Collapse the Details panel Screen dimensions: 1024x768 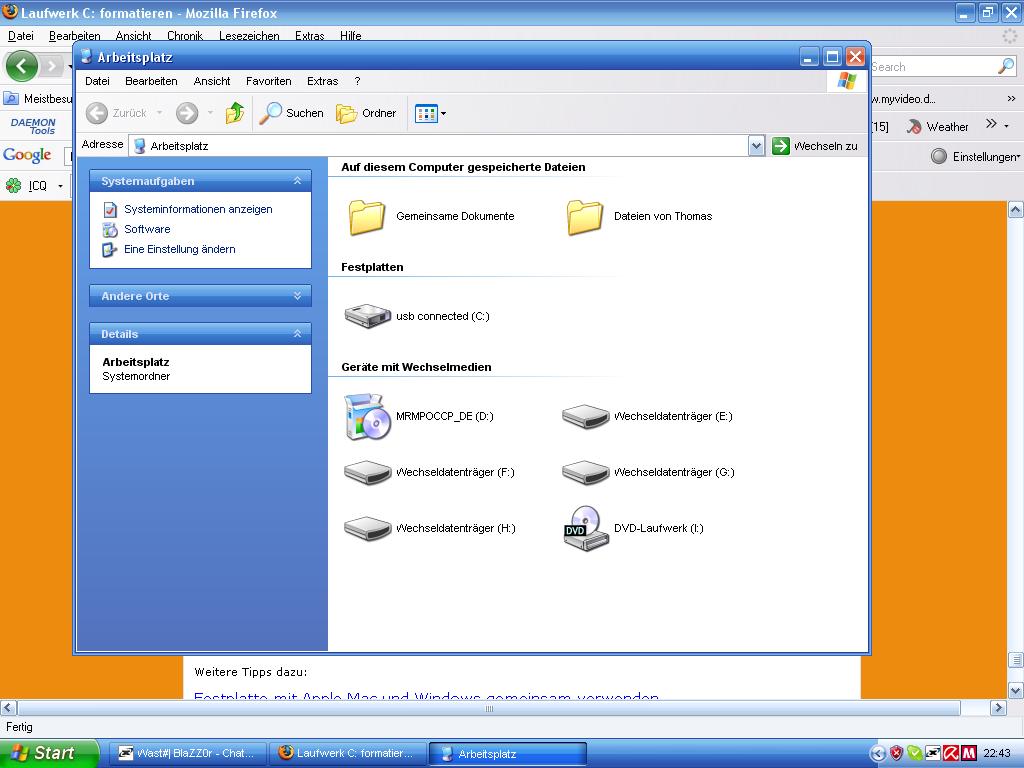coord(297,334)
